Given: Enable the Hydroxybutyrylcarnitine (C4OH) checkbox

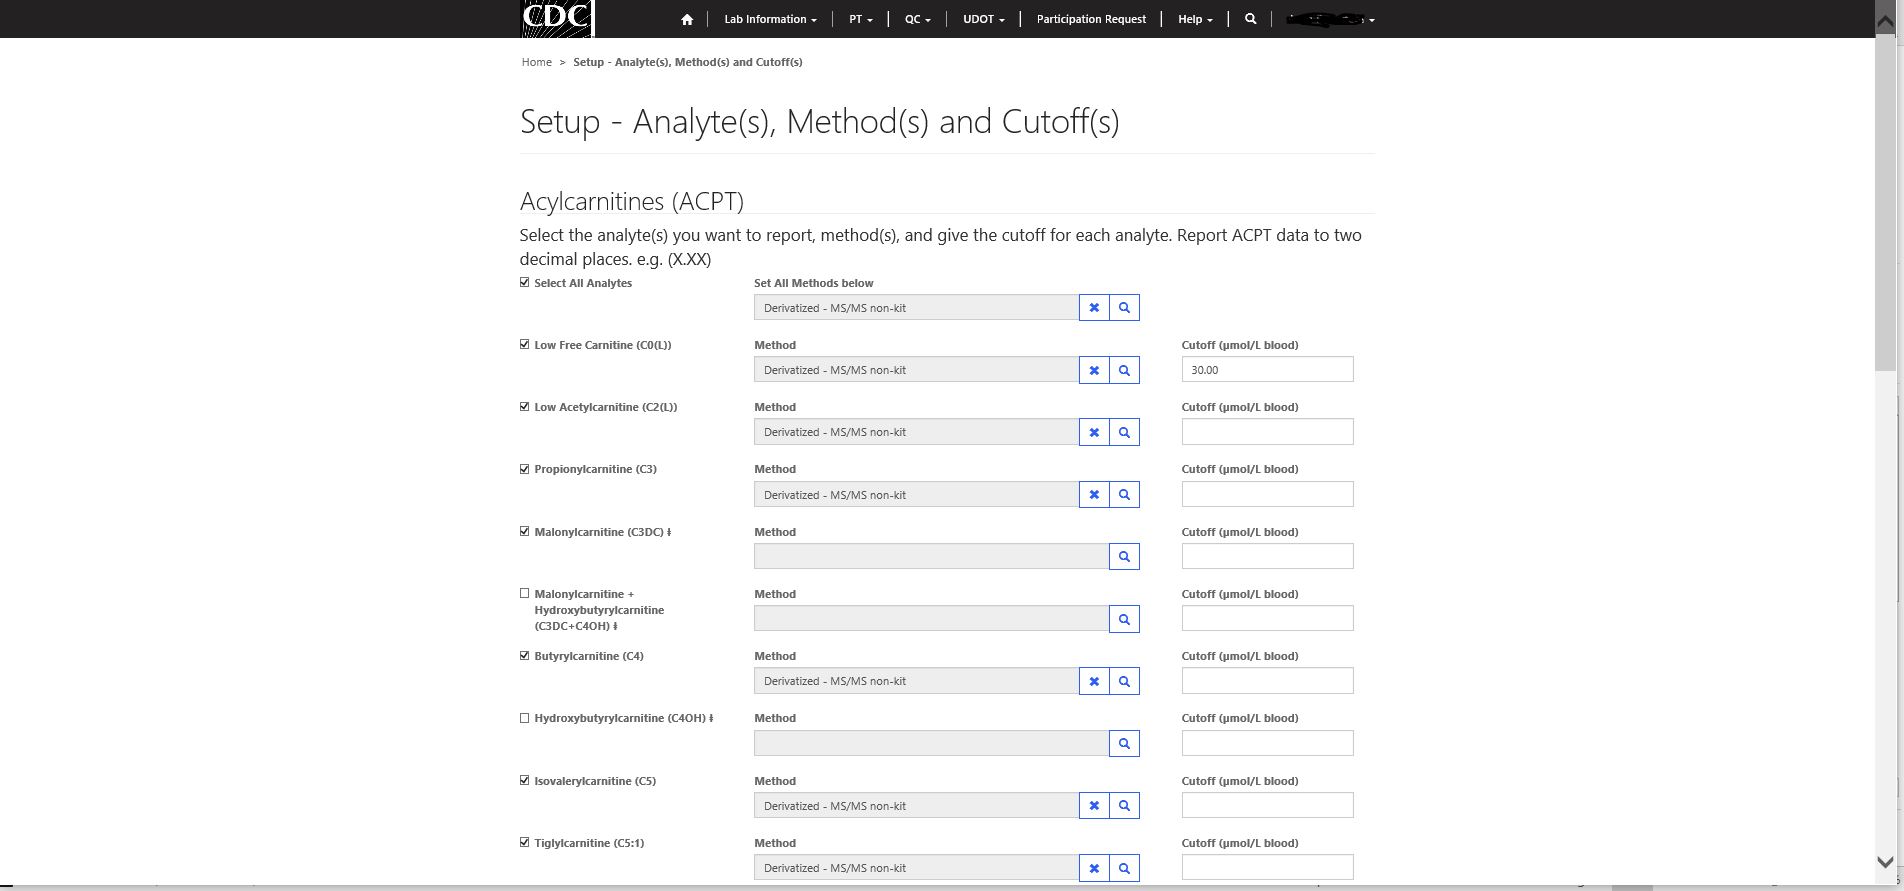Looking at the screenshot, I should click(x=525, y=718).
